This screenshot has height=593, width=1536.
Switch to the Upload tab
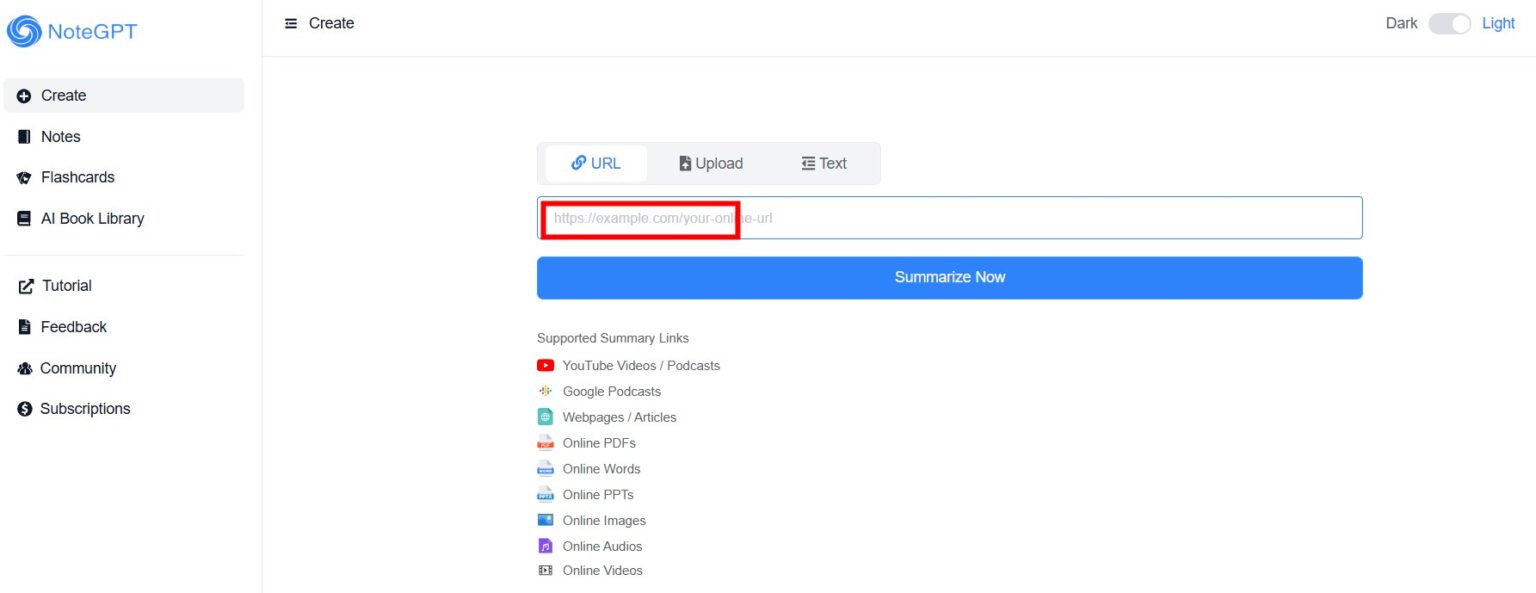pyautogui.click(x=710, y=162)
